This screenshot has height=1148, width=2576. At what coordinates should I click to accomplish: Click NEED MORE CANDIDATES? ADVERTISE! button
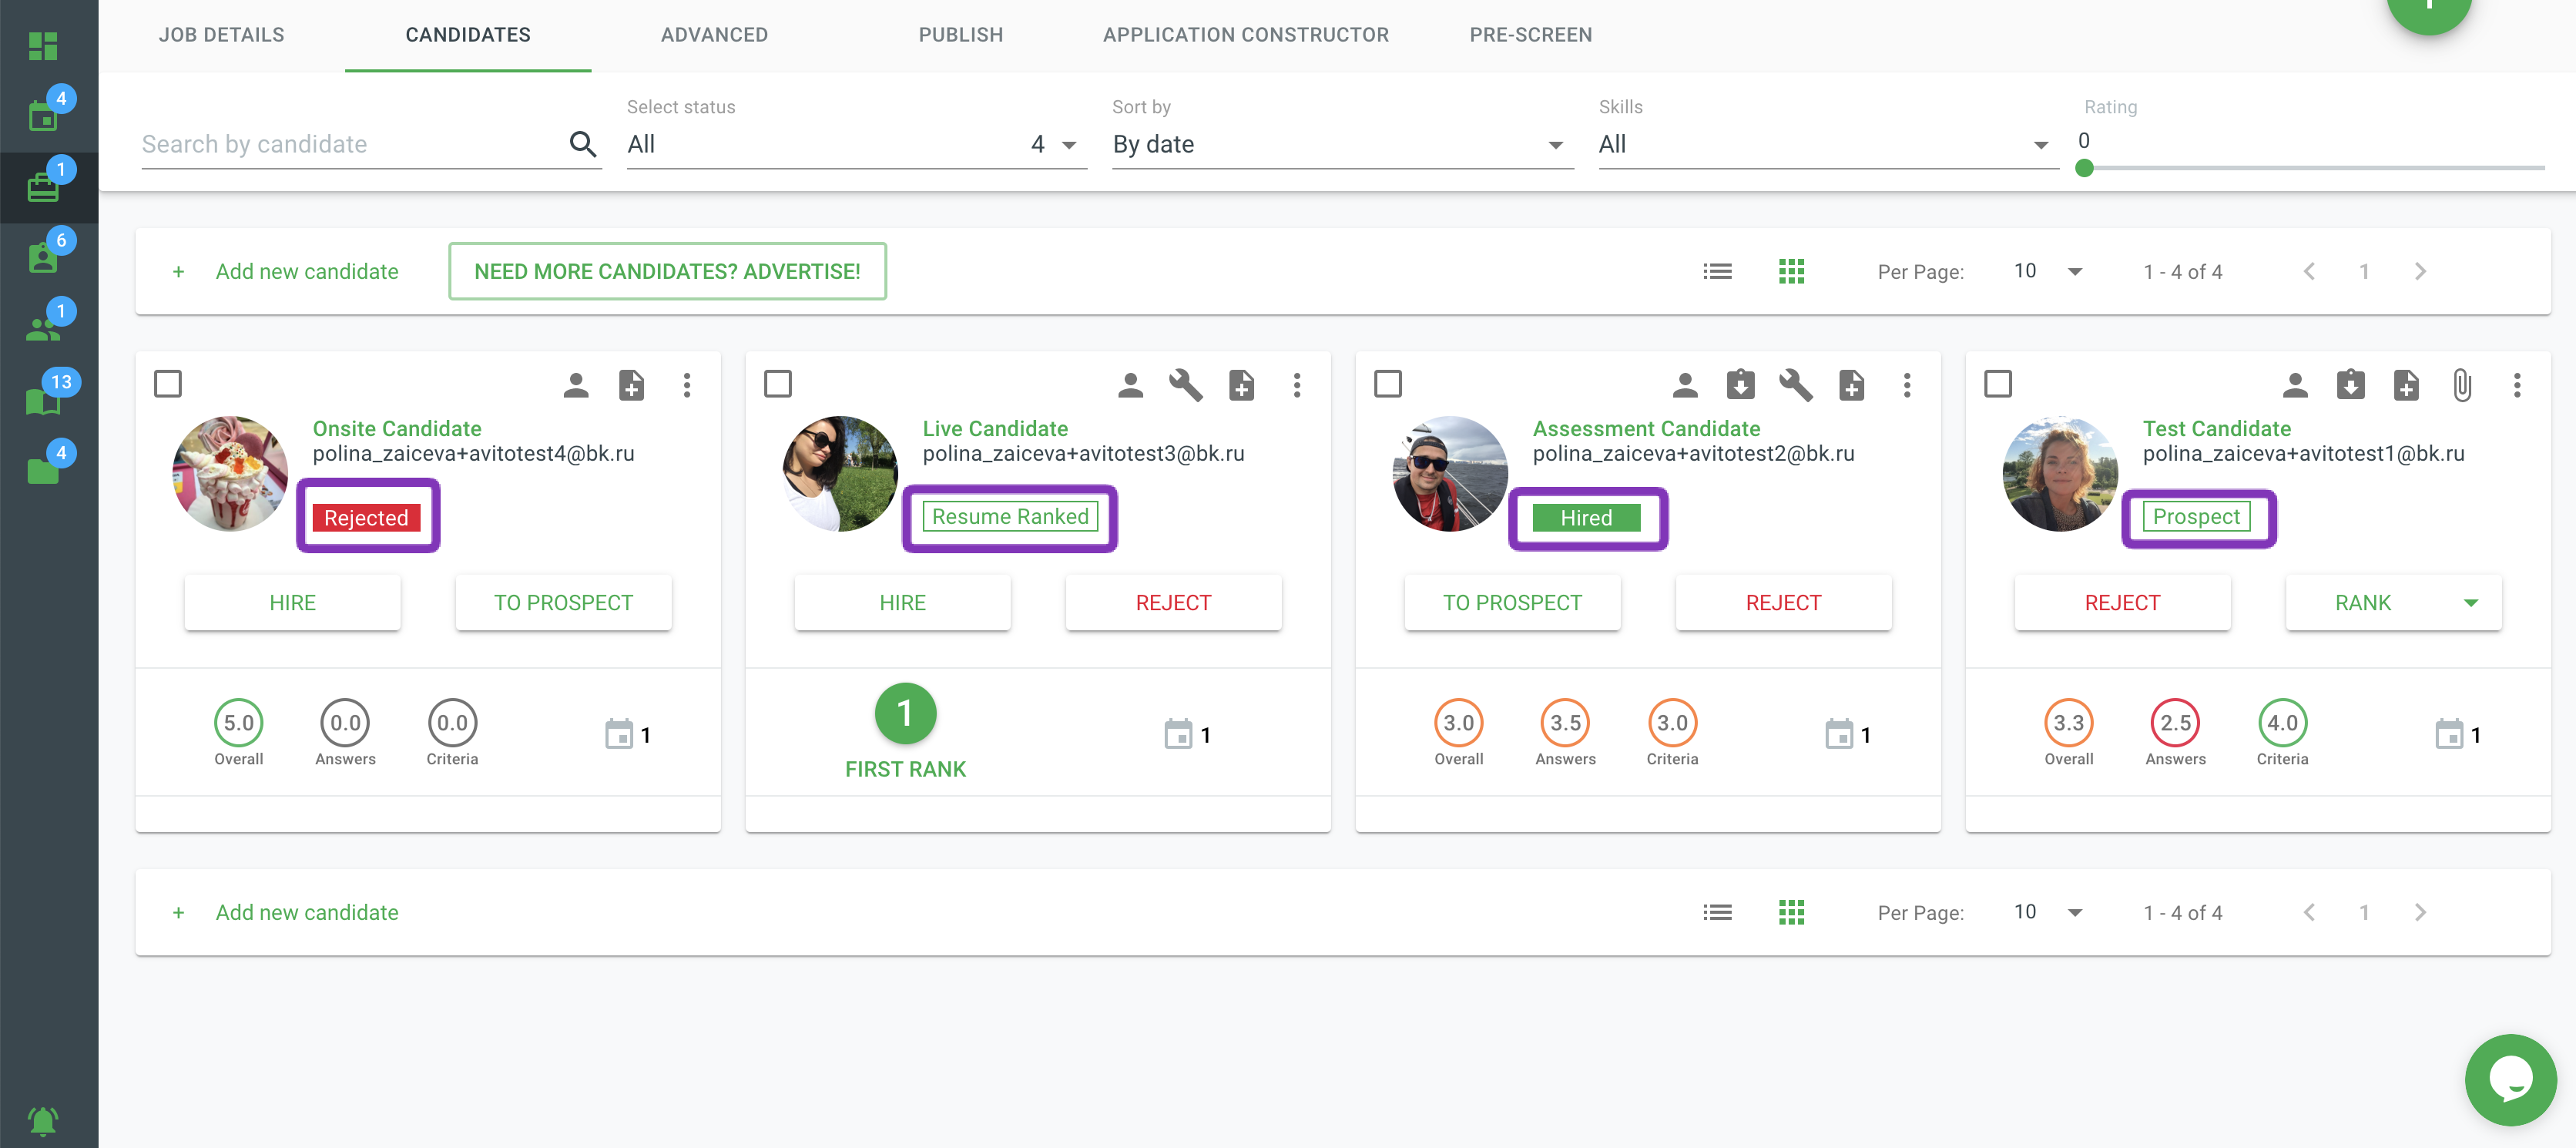[667, 271]
